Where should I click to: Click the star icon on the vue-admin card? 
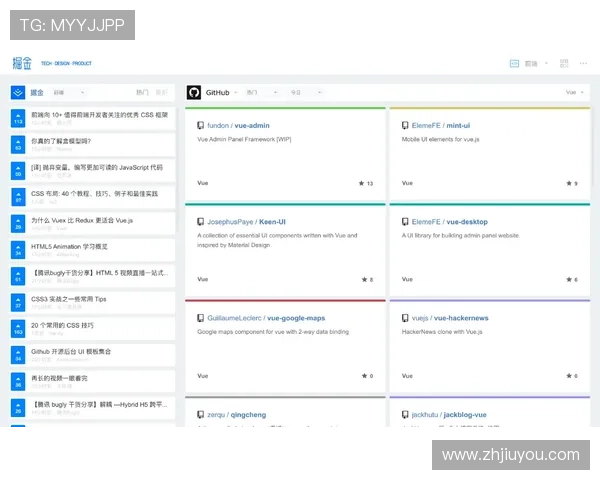click(361, 183)
